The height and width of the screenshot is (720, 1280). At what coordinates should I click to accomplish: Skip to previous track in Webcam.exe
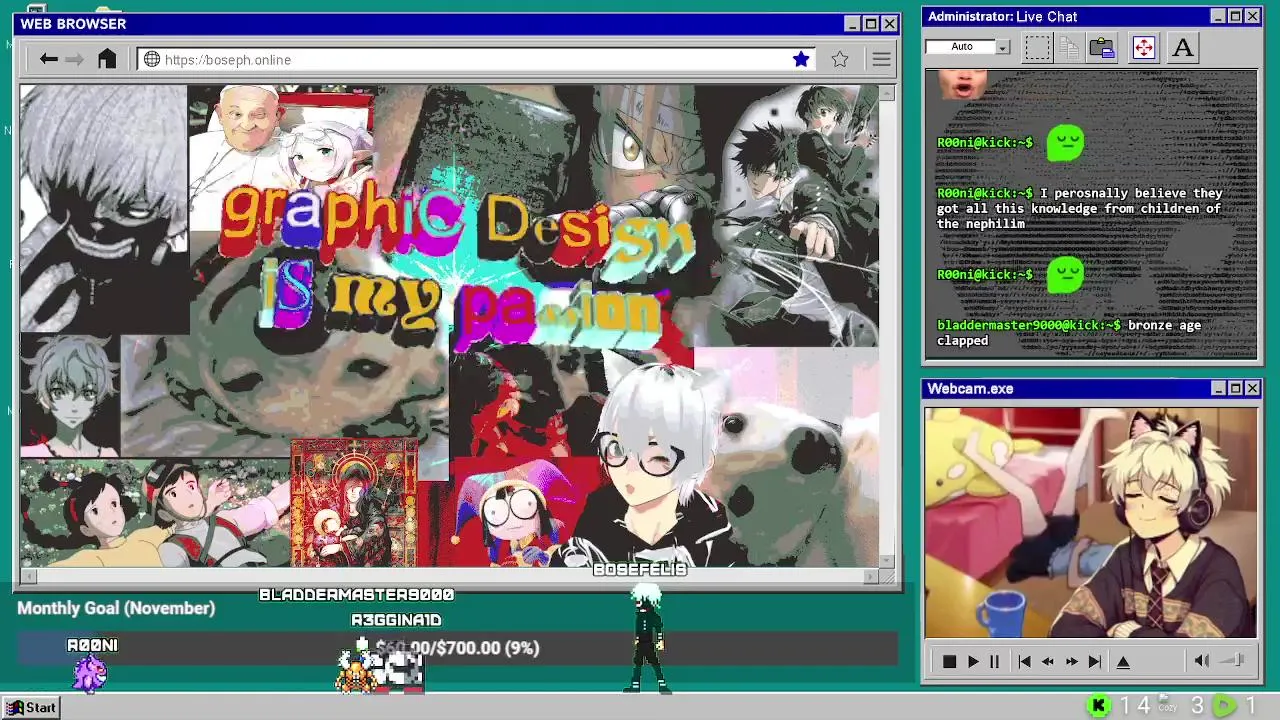coord(1024,662)
